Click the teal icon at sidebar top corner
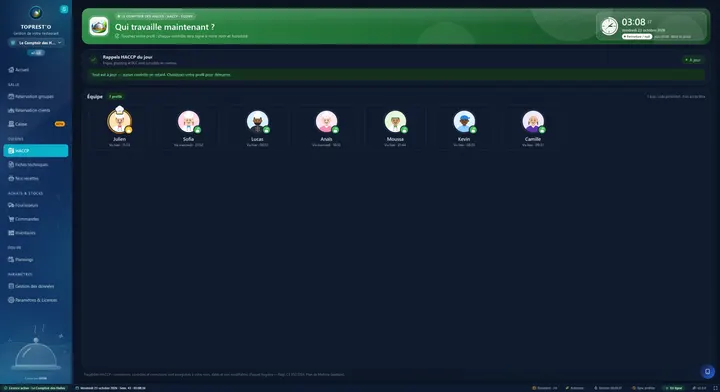Viewport: 720px width, 392px height. pyautogui.click(x=64, y=9)
